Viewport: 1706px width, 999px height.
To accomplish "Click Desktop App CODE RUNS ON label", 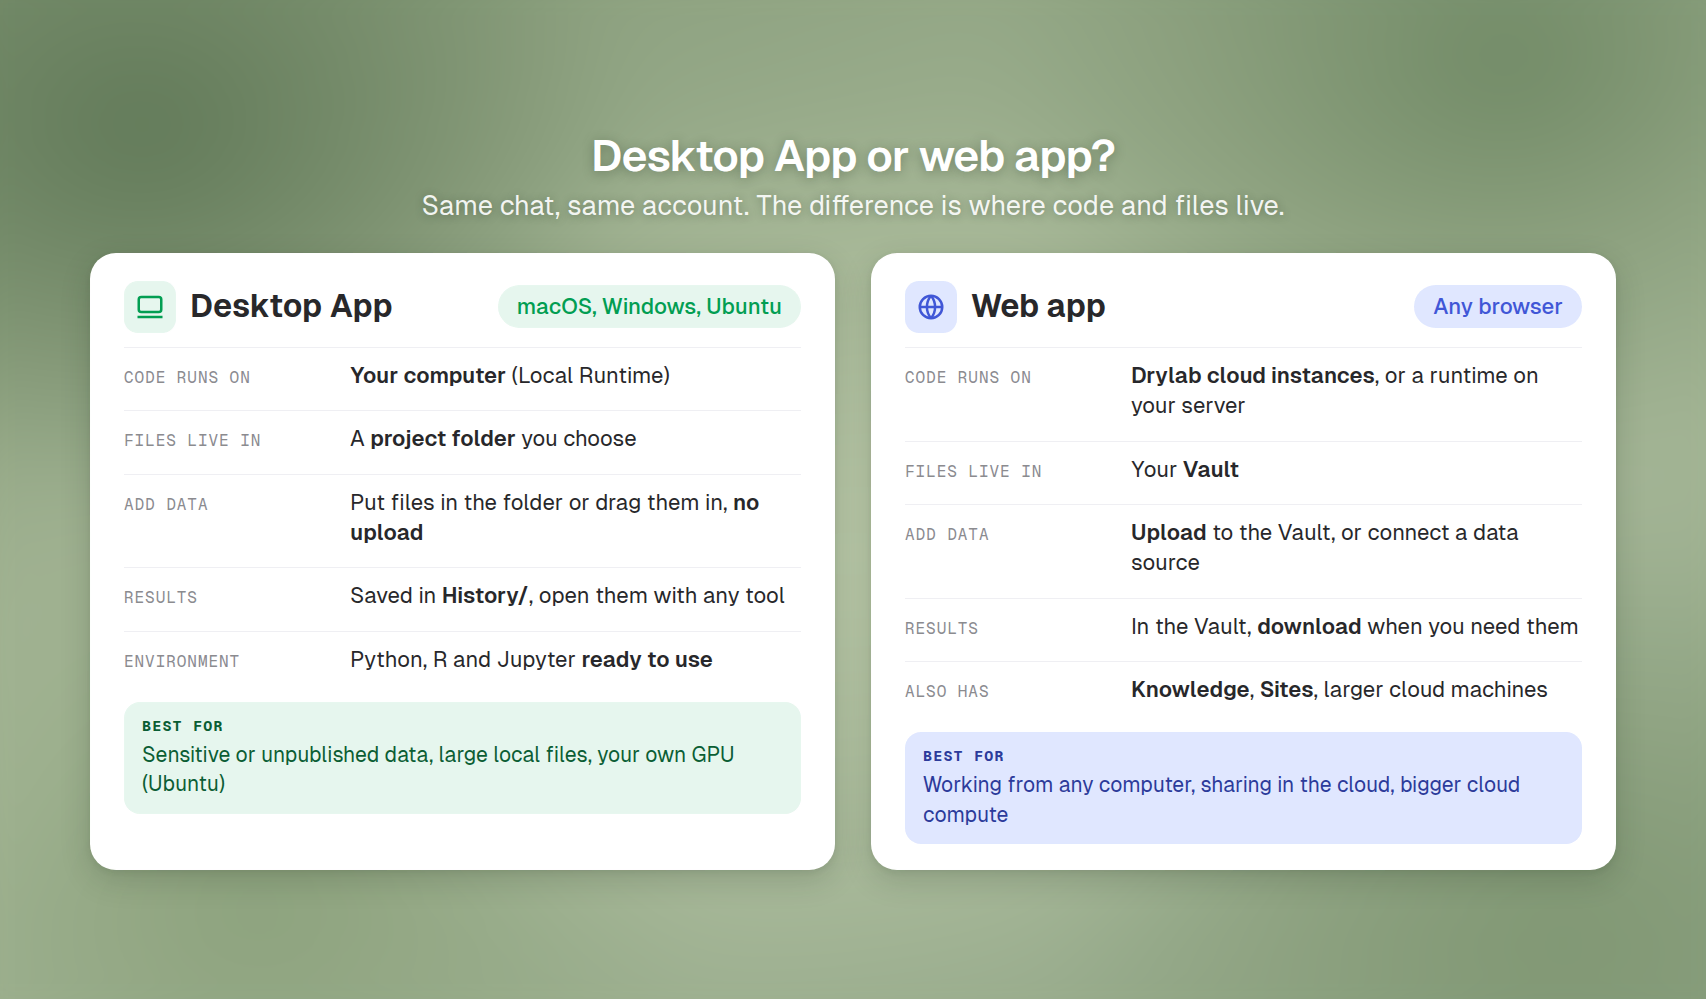I will [187, 378].
